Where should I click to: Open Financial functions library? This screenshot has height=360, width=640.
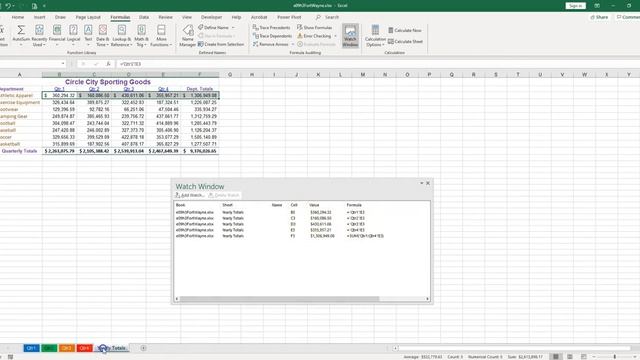57,35
